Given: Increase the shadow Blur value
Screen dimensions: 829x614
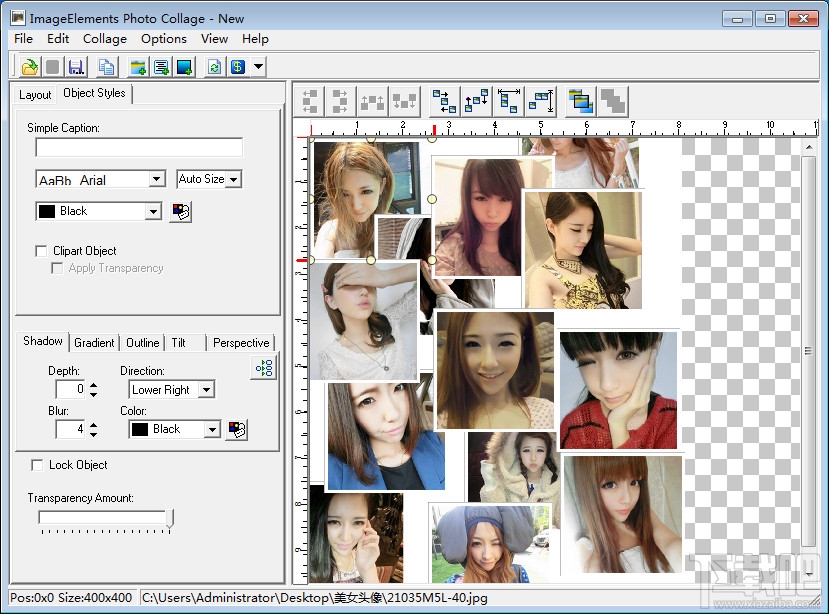Looking at the screenshot, I should pos(94,425).
